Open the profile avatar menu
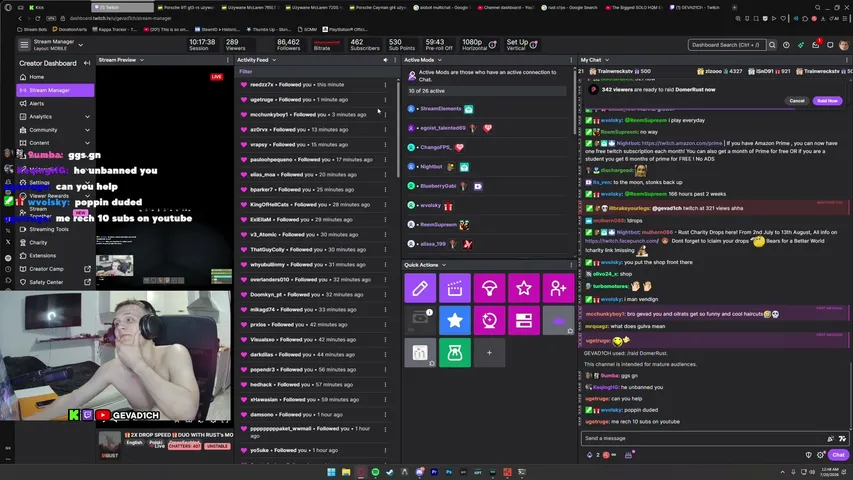The image size is (853, 480). [844, 45]
